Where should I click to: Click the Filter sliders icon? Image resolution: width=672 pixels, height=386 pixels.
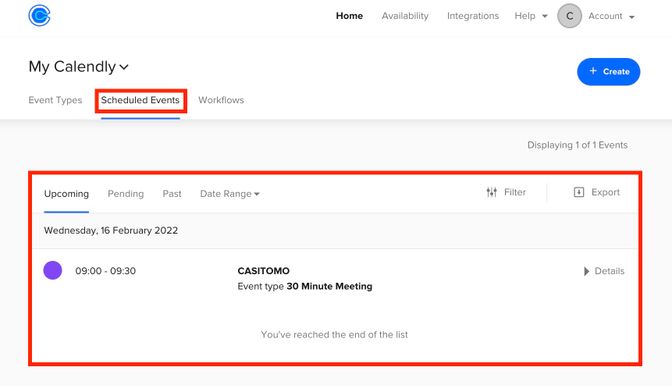(492, 192)
